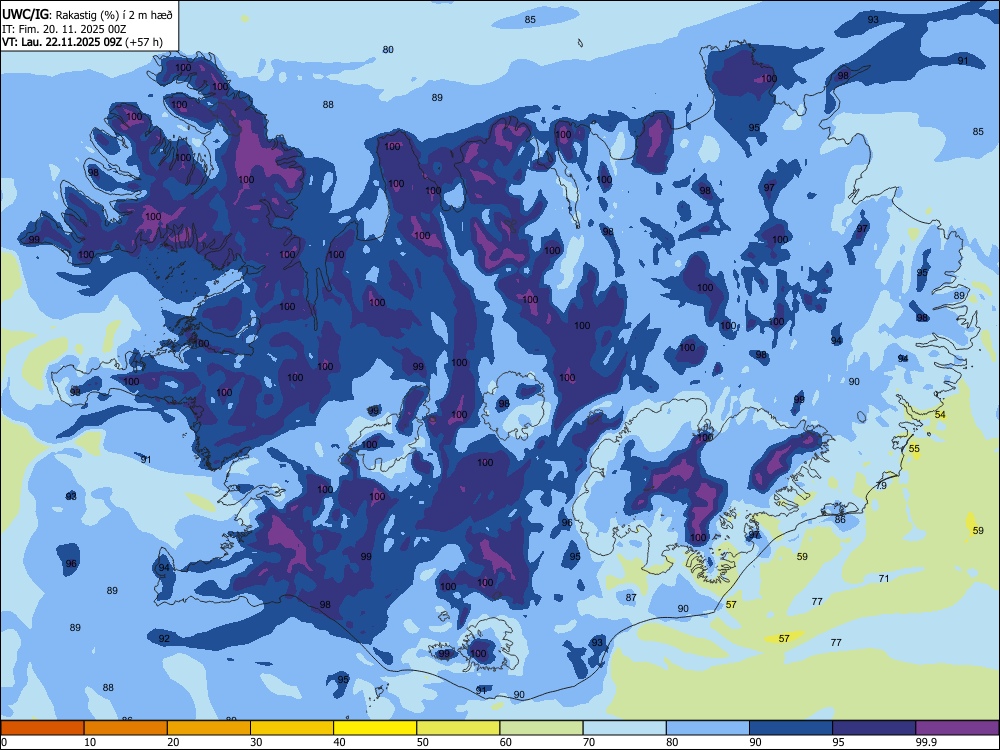This screenshot has height=750, width=1000.
Task: Pick the pale yellow 50–60 legend swatch
Action: point(458,728)
